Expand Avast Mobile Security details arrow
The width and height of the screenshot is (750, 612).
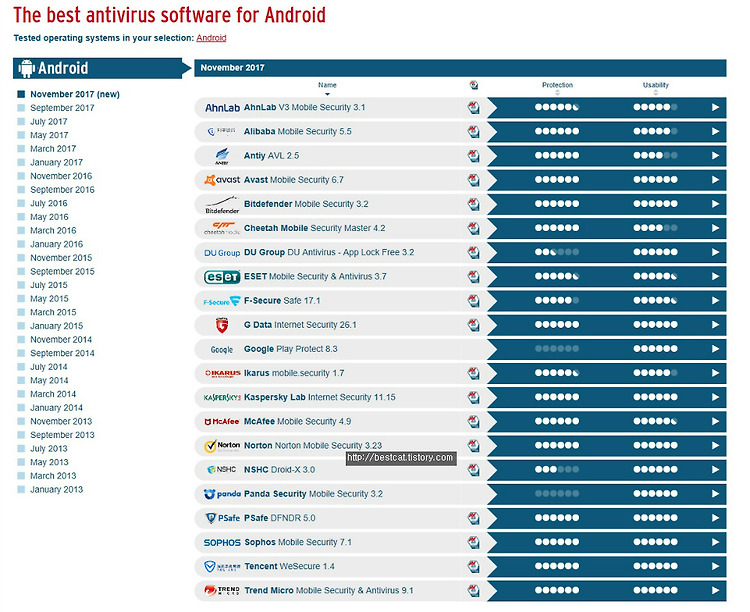tap(715, 179)
